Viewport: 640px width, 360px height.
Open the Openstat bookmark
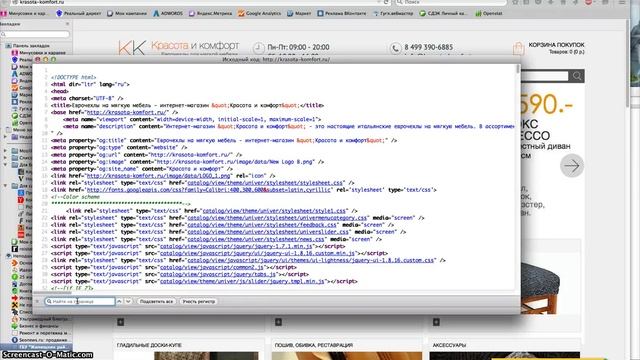[489, 13]
